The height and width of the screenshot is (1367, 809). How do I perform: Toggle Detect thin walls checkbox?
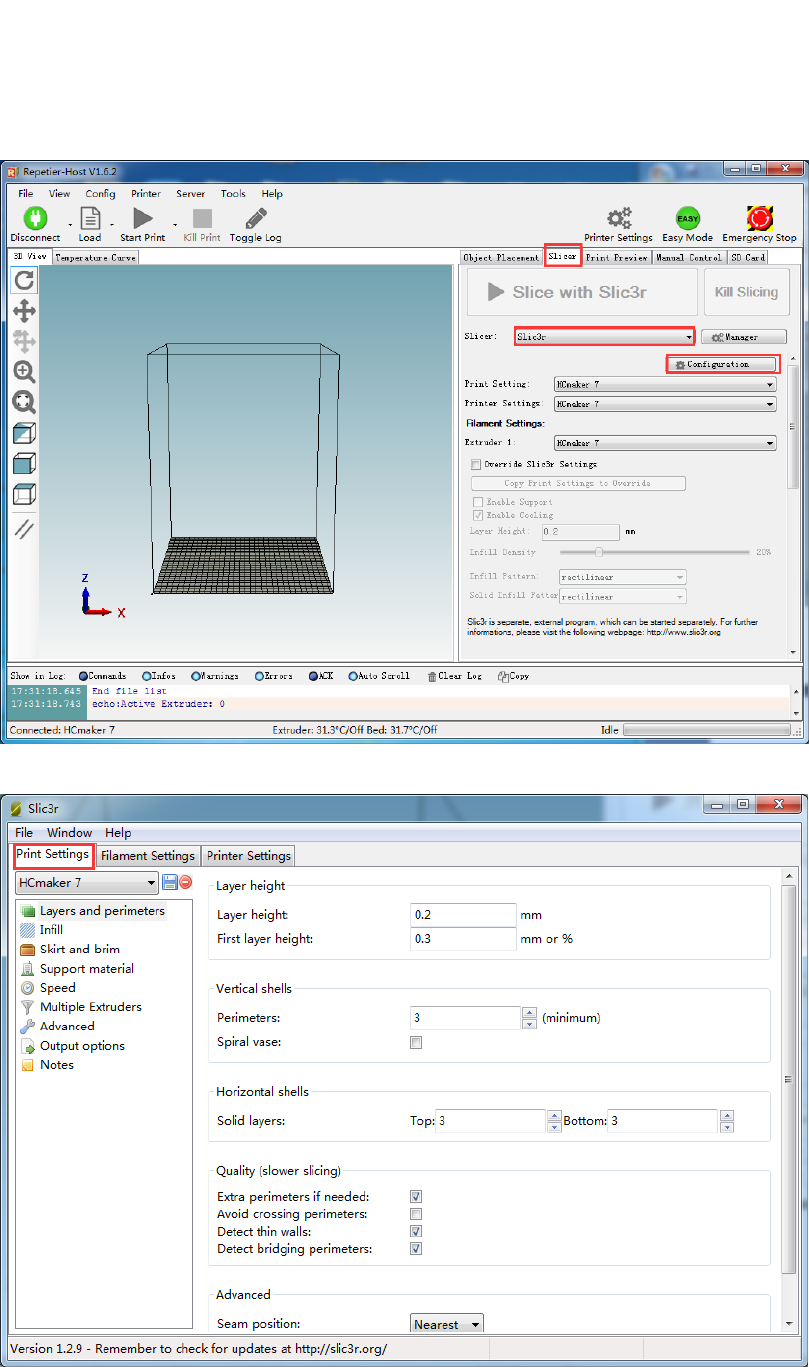point(416,1231)
